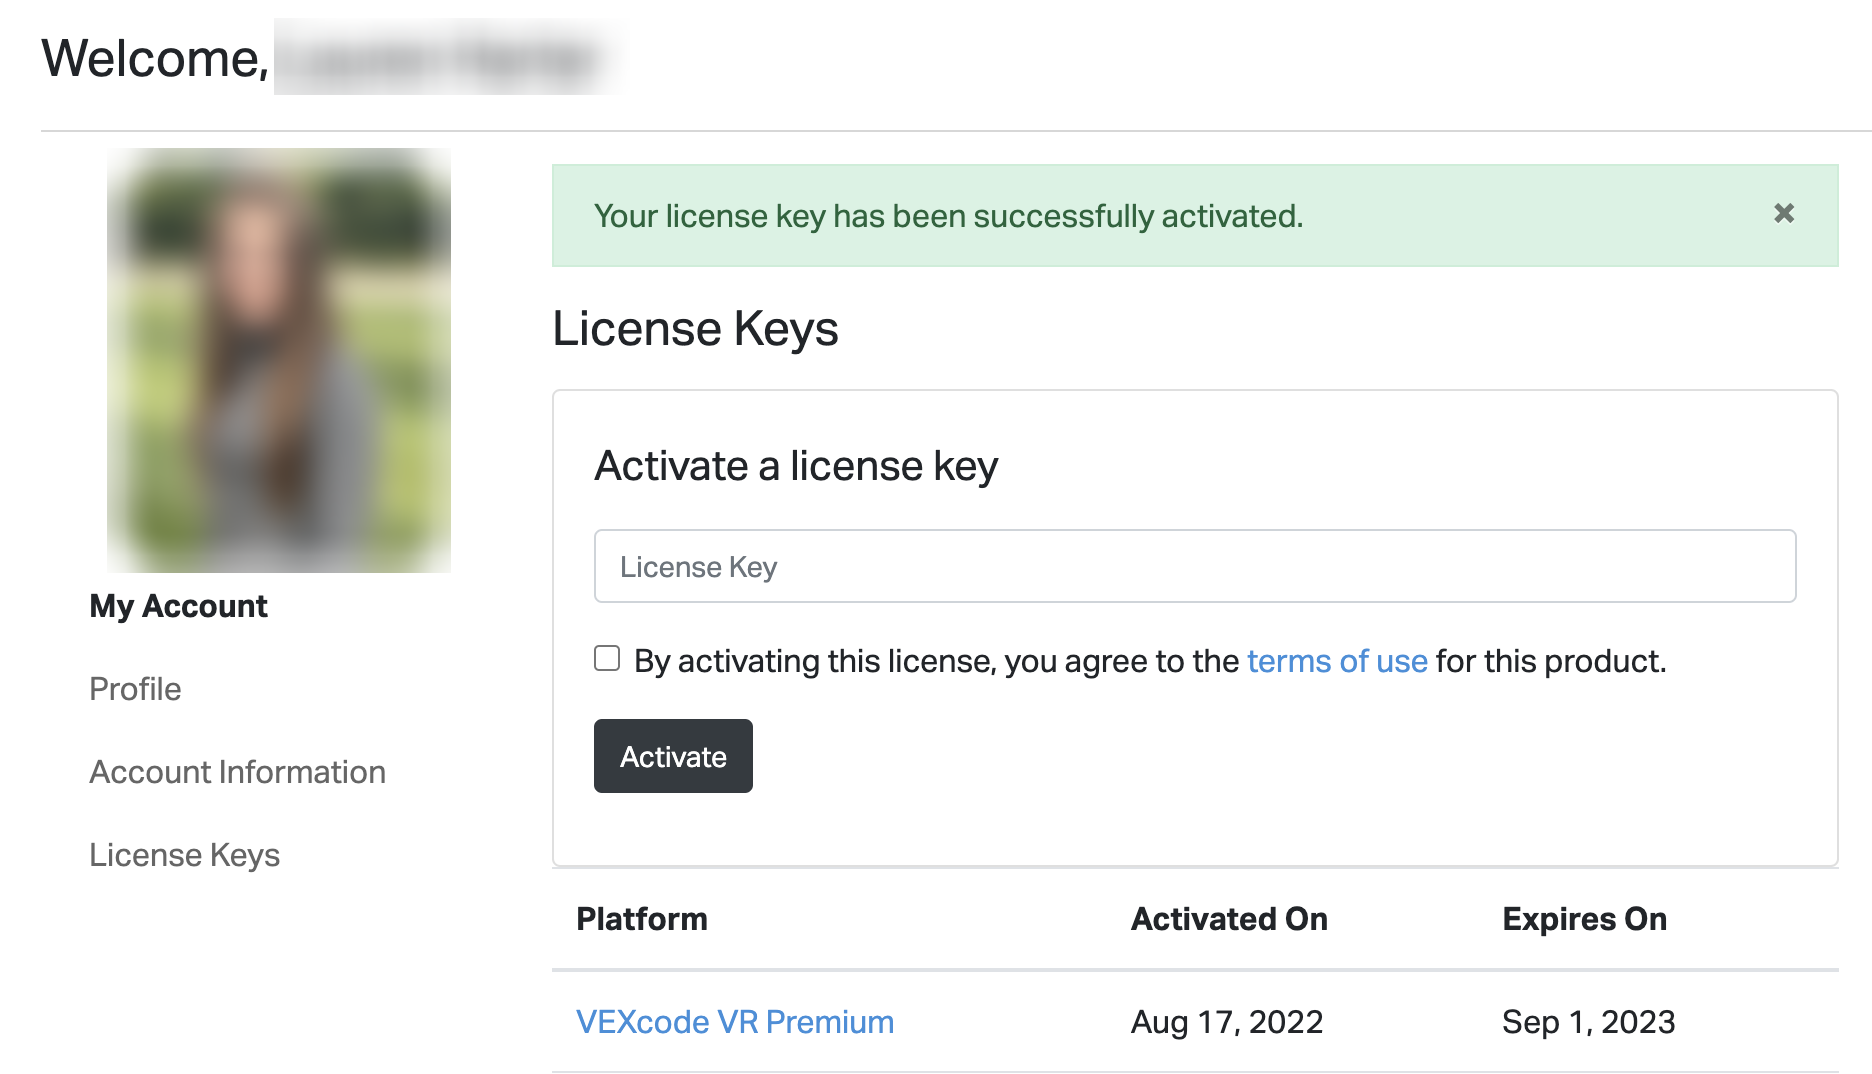The height and width of the screenshot is (1074, 1872).
Task: Open Account Information in the sidebar
Action: click(237, 772)
